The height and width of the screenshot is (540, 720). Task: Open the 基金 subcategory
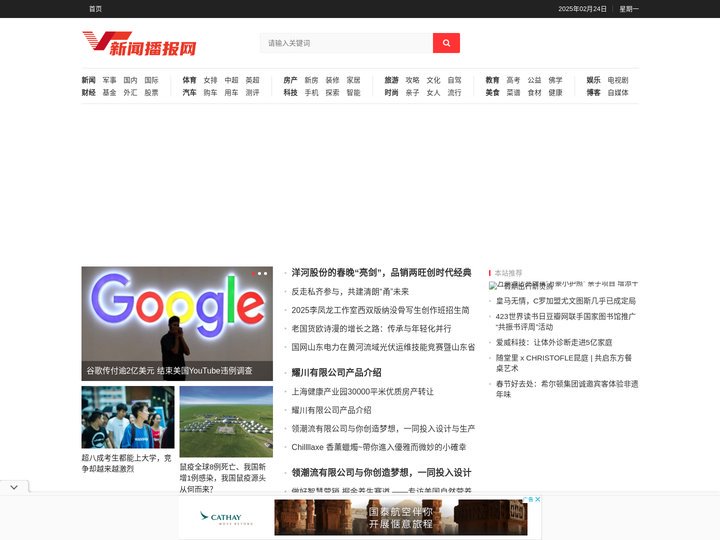[109, 92]
